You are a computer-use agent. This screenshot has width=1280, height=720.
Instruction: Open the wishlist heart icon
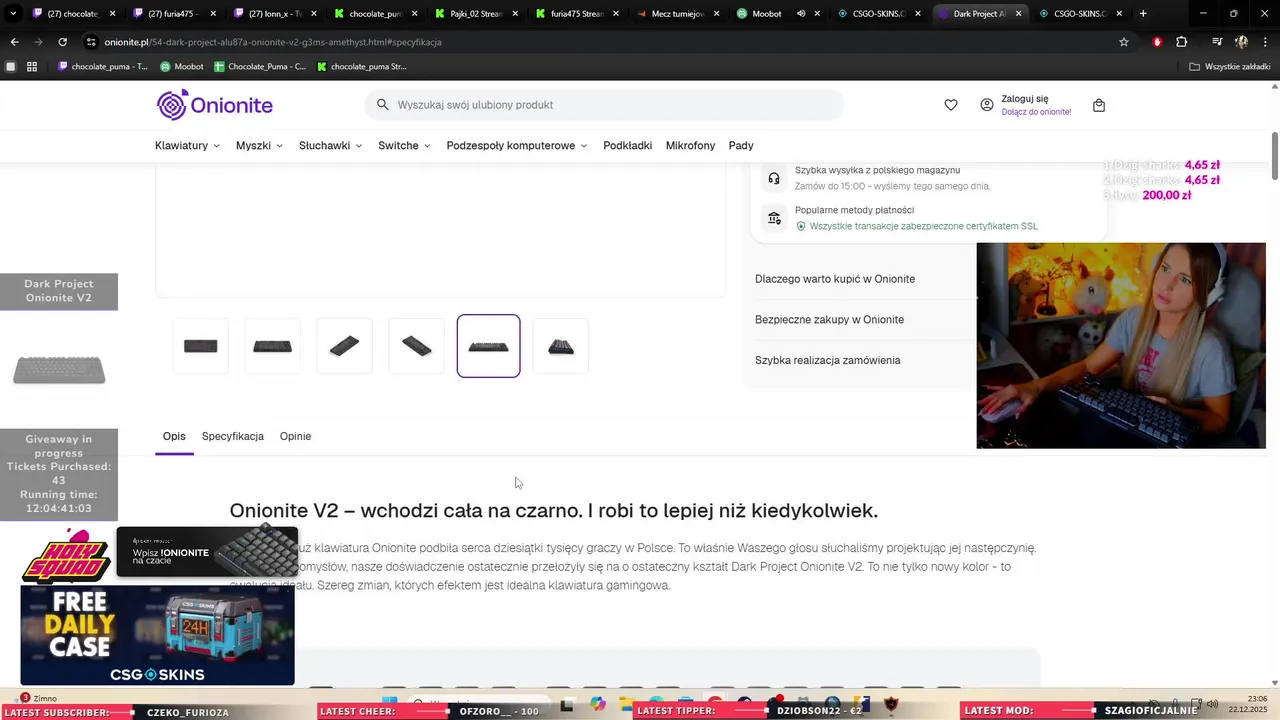[951, 105]
